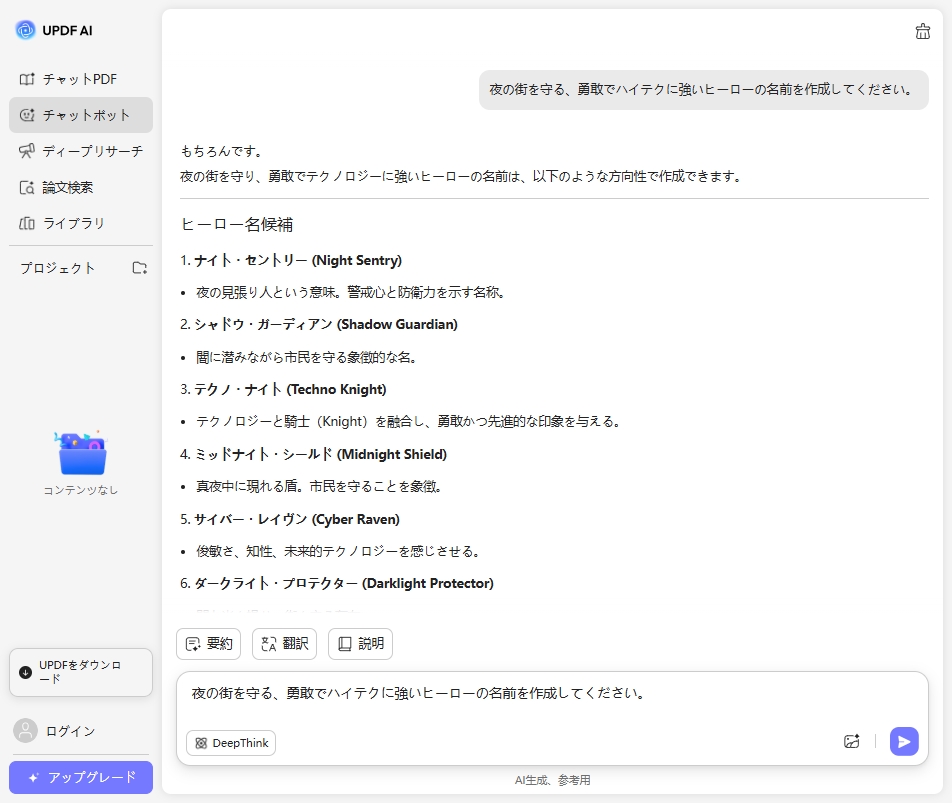Click the アップグレード button
The image size is (952, 803).
tap(81, 778)
